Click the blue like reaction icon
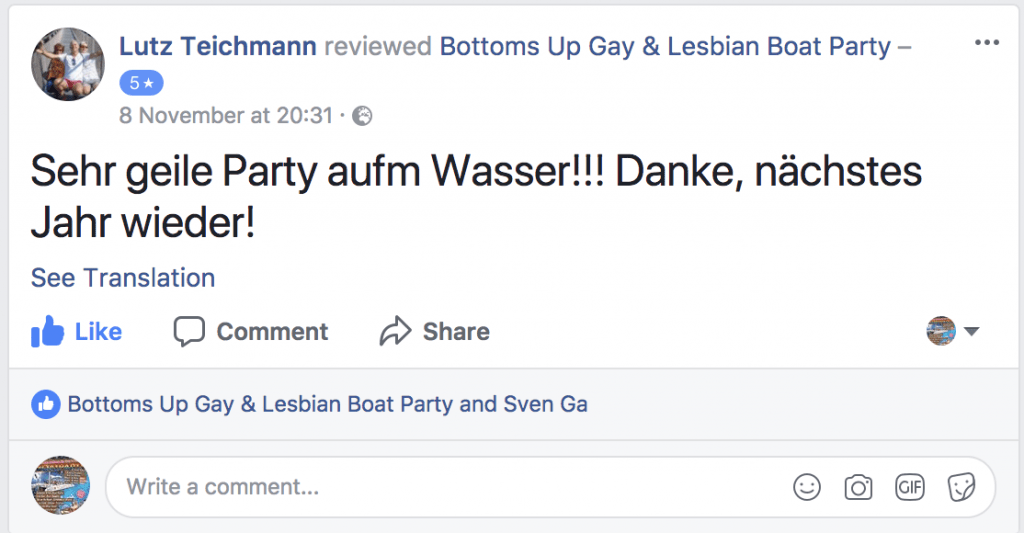 pos(45,405)
